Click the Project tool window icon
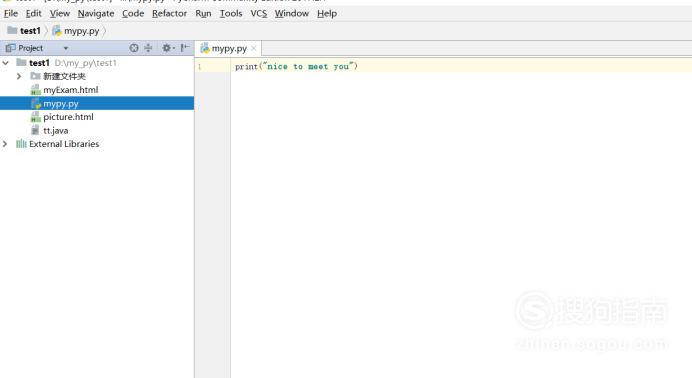The image size is (692, 378). click(x=11, y=48)
